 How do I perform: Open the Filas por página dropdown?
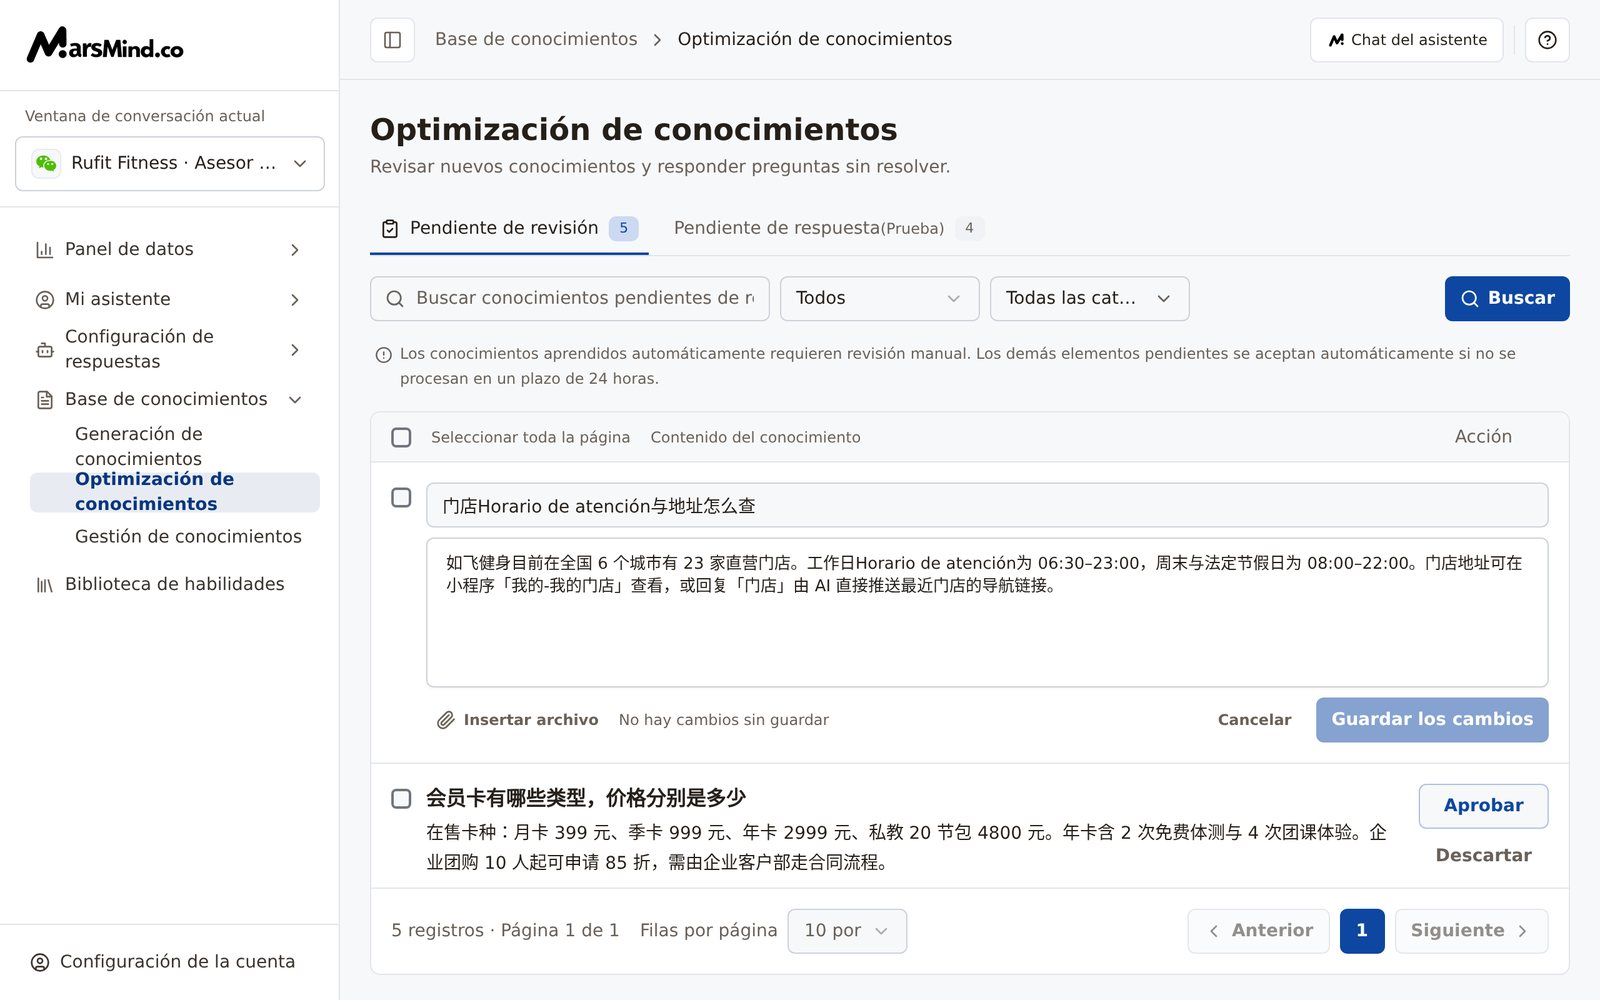click(847, 931)
